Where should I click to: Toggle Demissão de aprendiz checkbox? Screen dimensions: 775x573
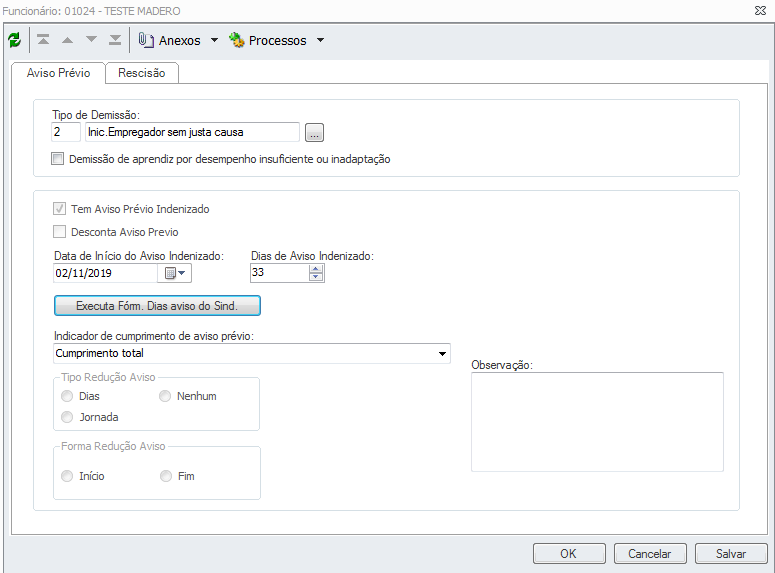pyautogui.click(x=58, y=159)
